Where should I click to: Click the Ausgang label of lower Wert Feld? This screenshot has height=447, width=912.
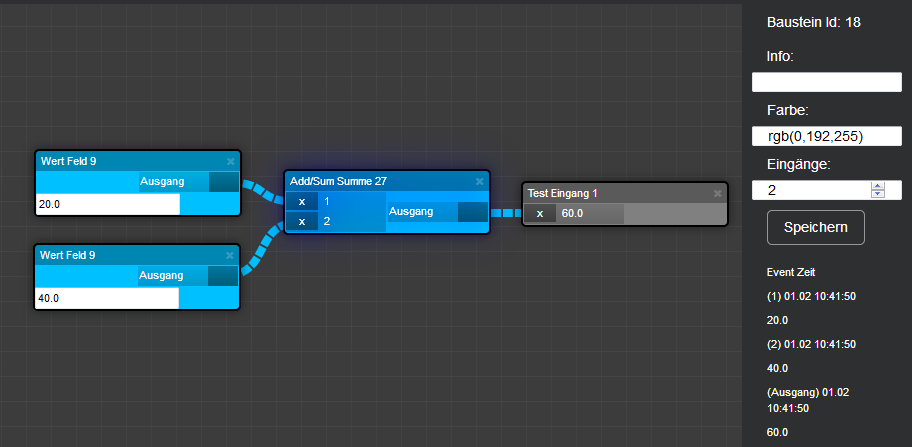[161, 276]
